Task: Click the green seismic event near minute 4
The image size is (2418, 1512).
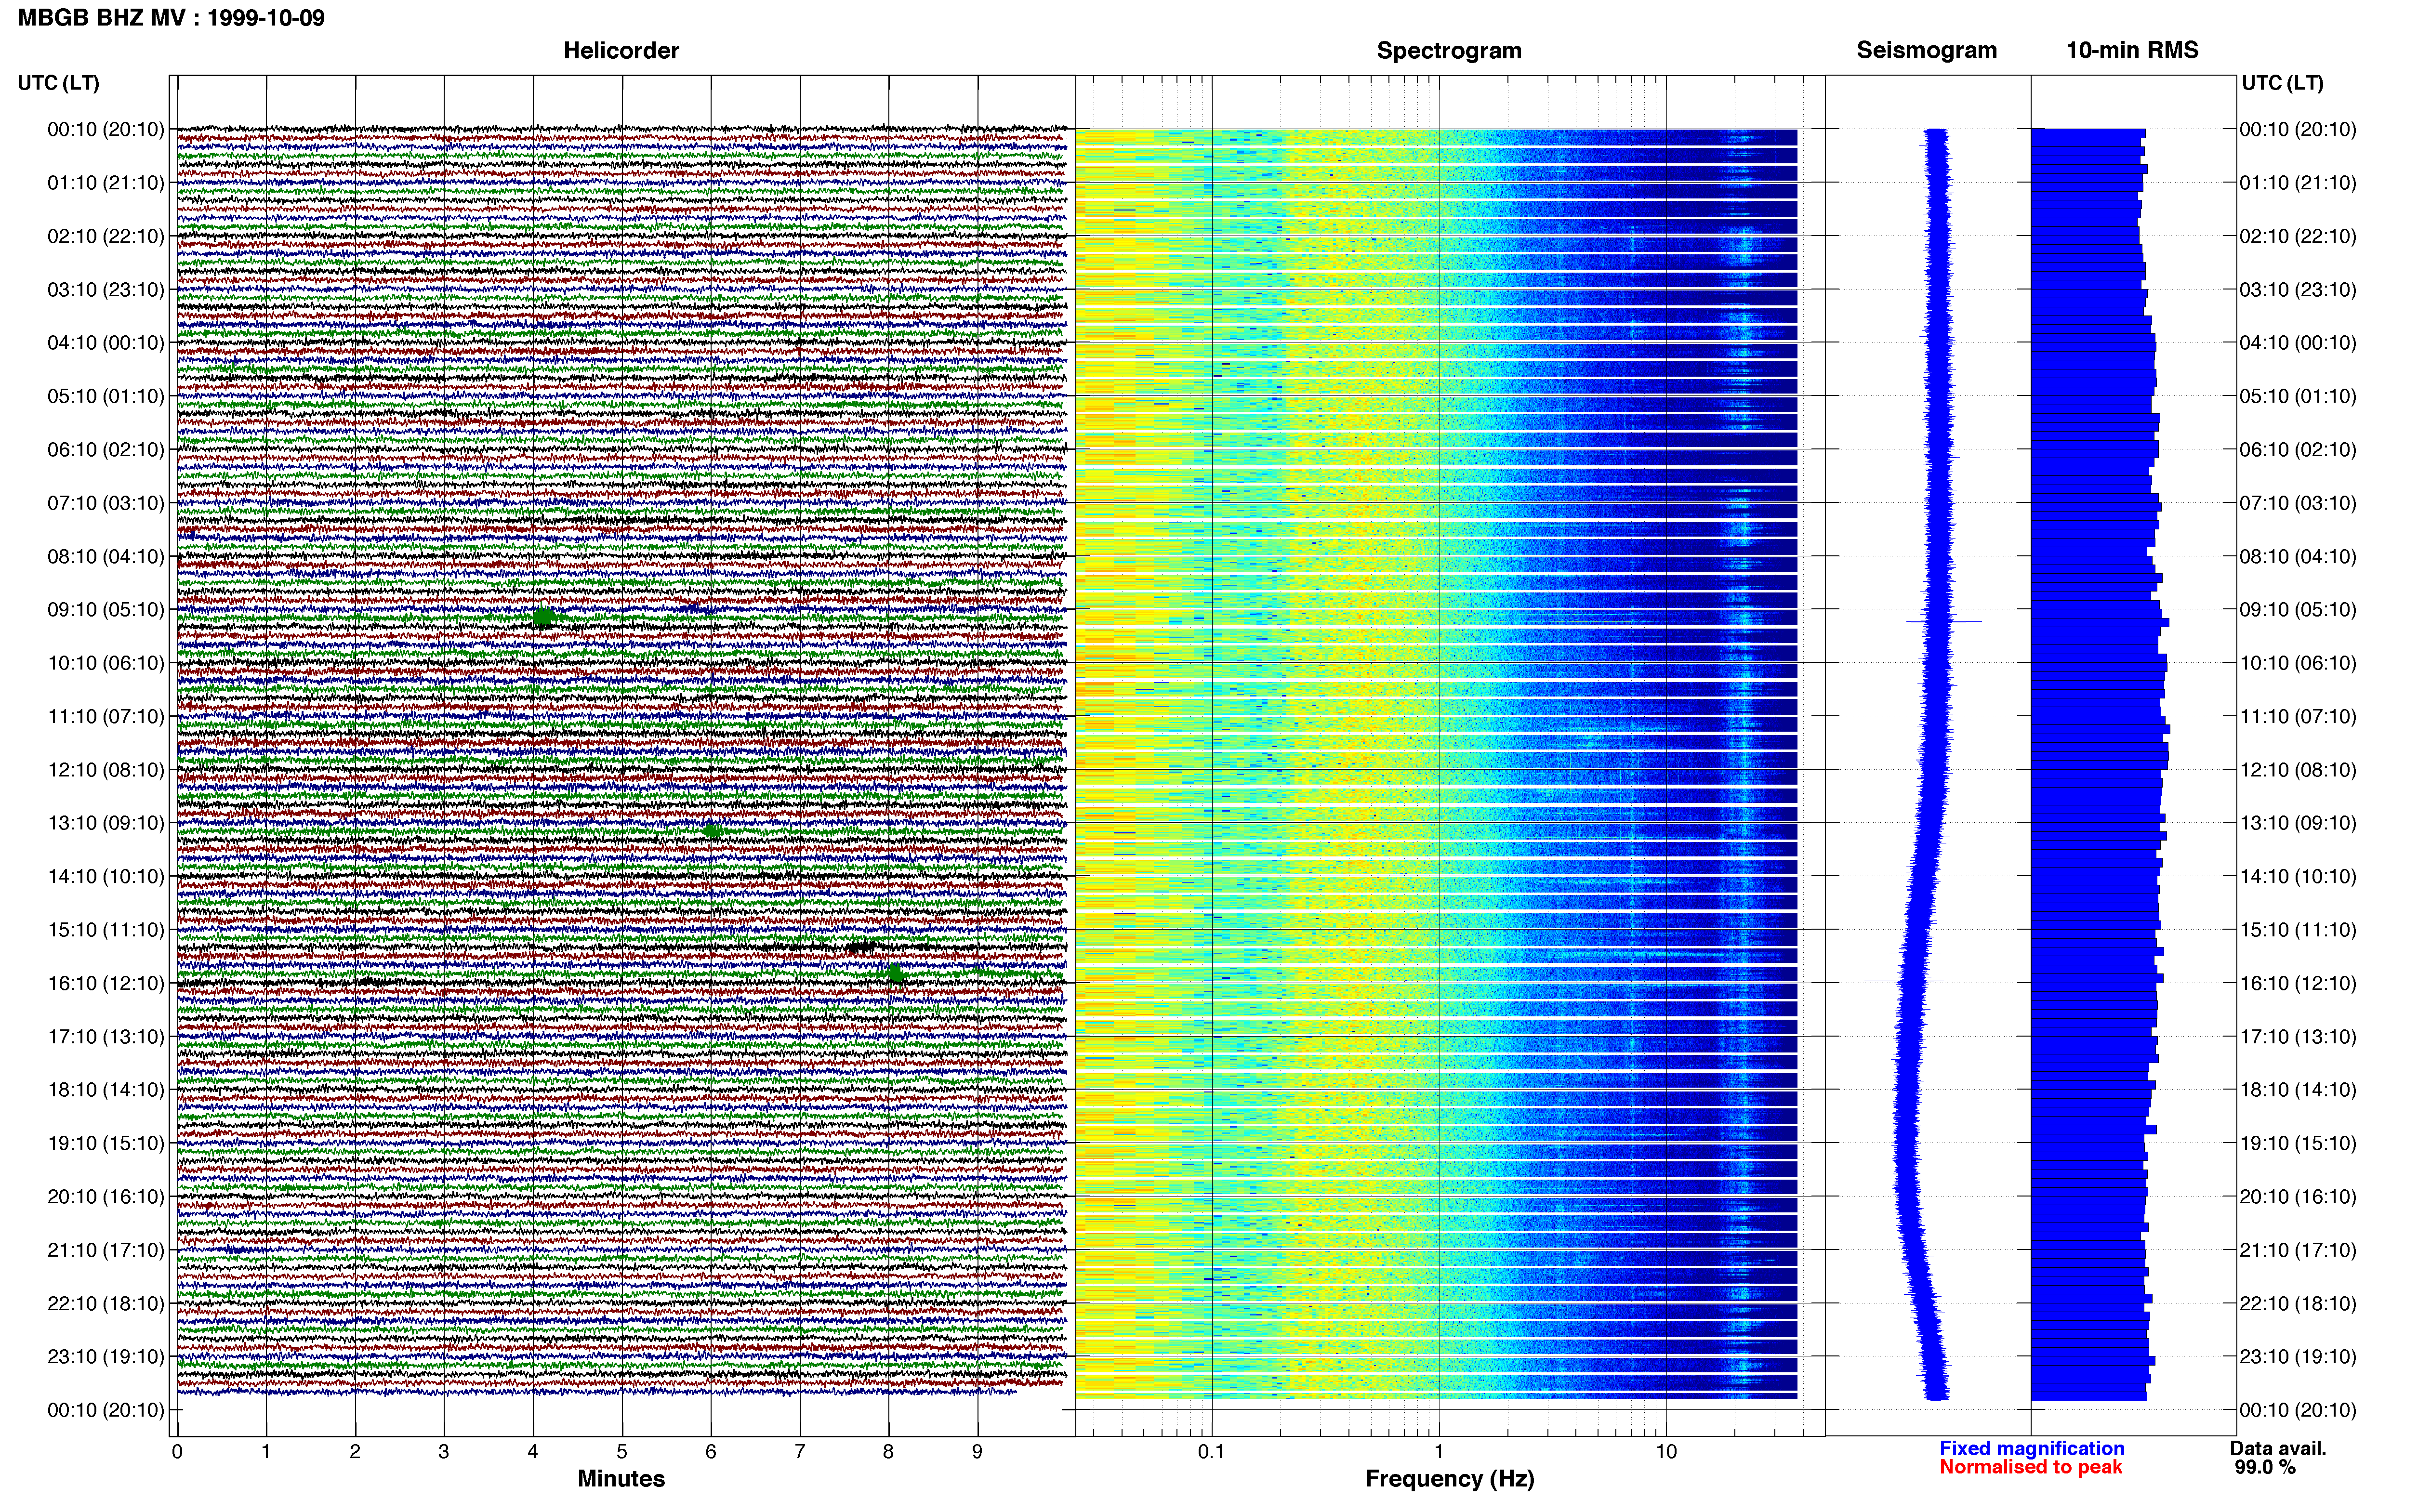Action: 543,617
